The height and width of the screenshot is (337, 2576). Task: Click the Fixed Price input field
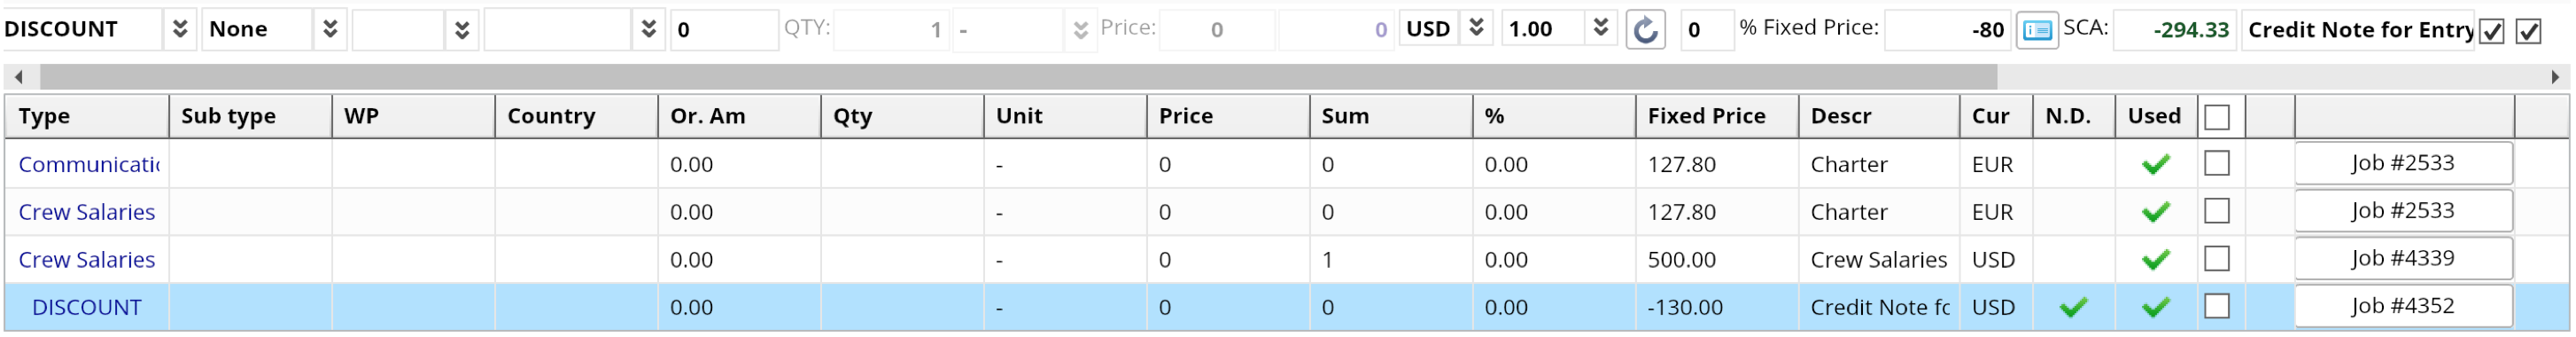point(1945,30)
